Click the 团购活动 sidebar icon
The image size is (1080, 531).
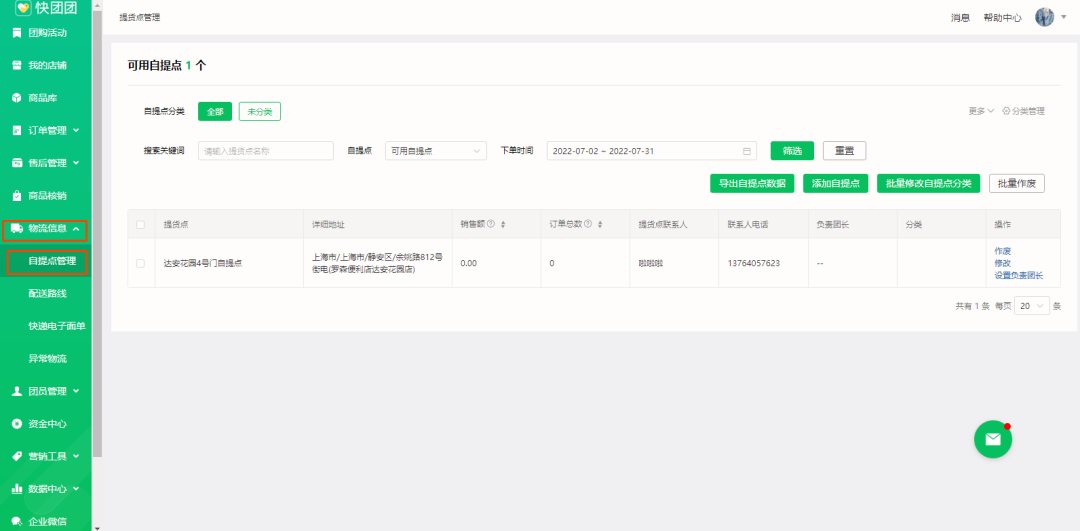(17, 32)
